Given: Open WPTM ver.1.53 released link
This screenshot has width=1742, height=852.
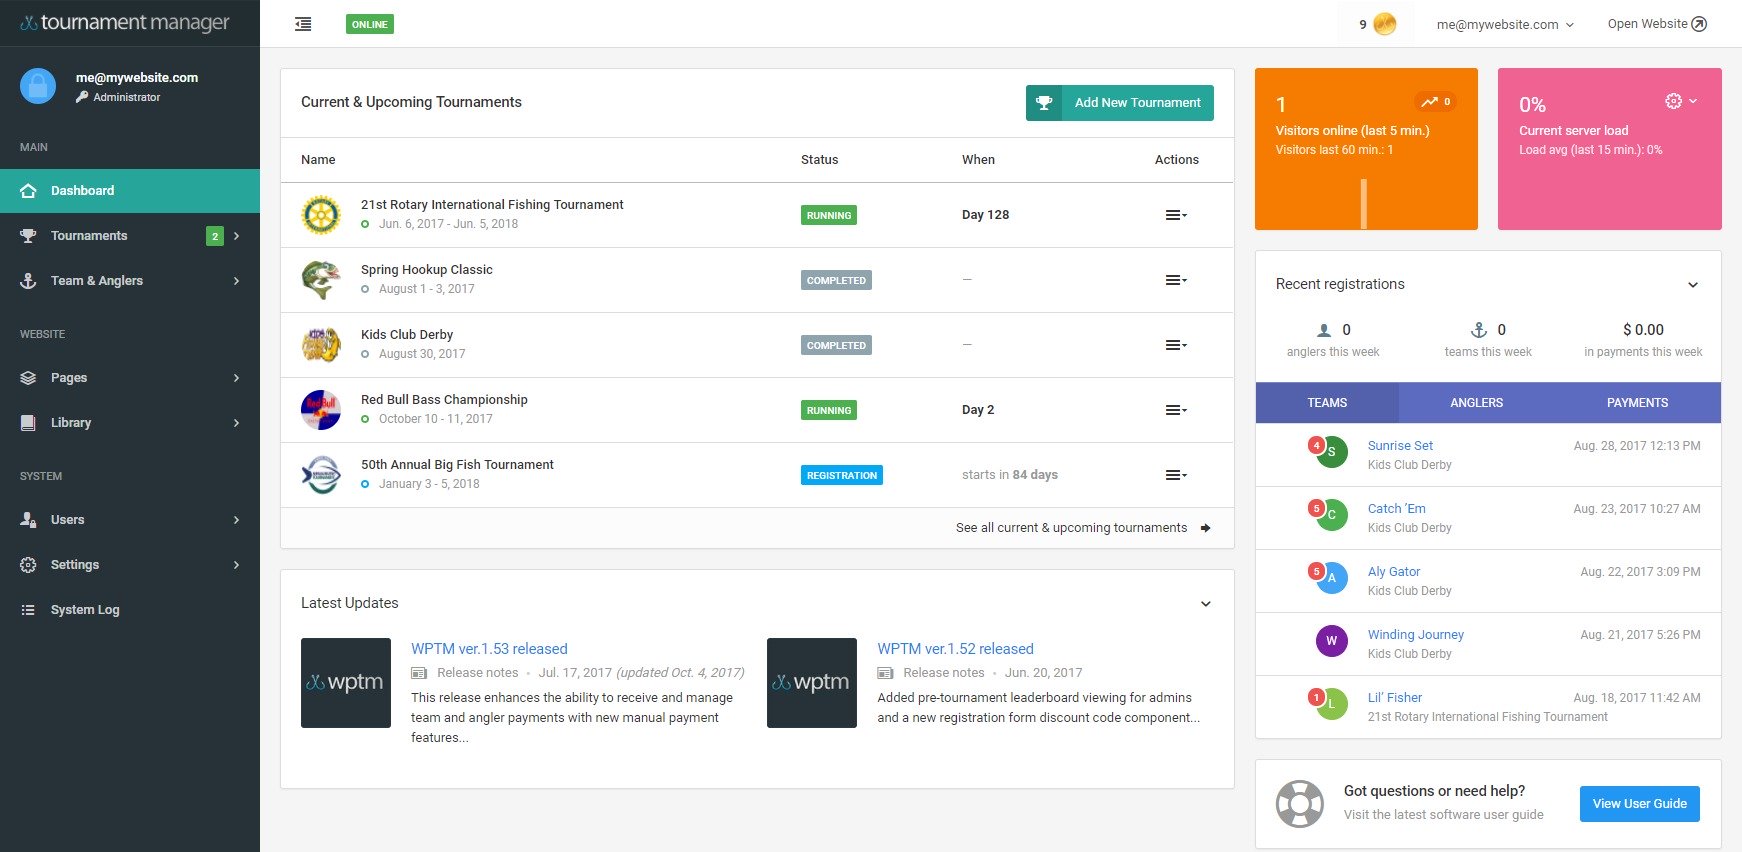Looking at the screenshot, I should (489, 649).
